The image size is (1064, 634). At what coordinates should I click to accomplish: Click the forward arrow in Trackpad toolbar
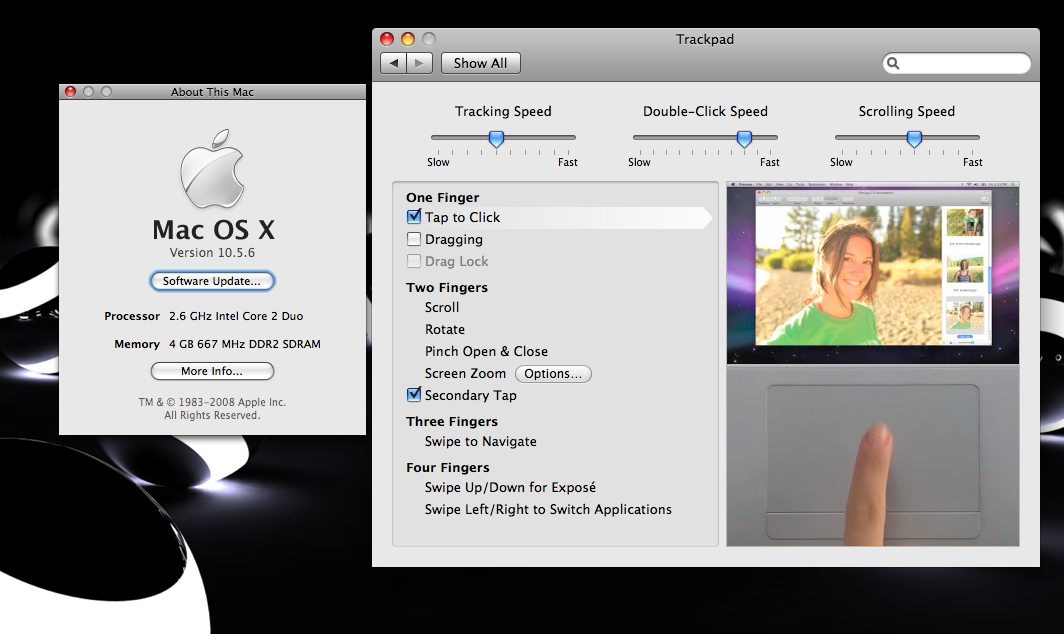(419, 63)
